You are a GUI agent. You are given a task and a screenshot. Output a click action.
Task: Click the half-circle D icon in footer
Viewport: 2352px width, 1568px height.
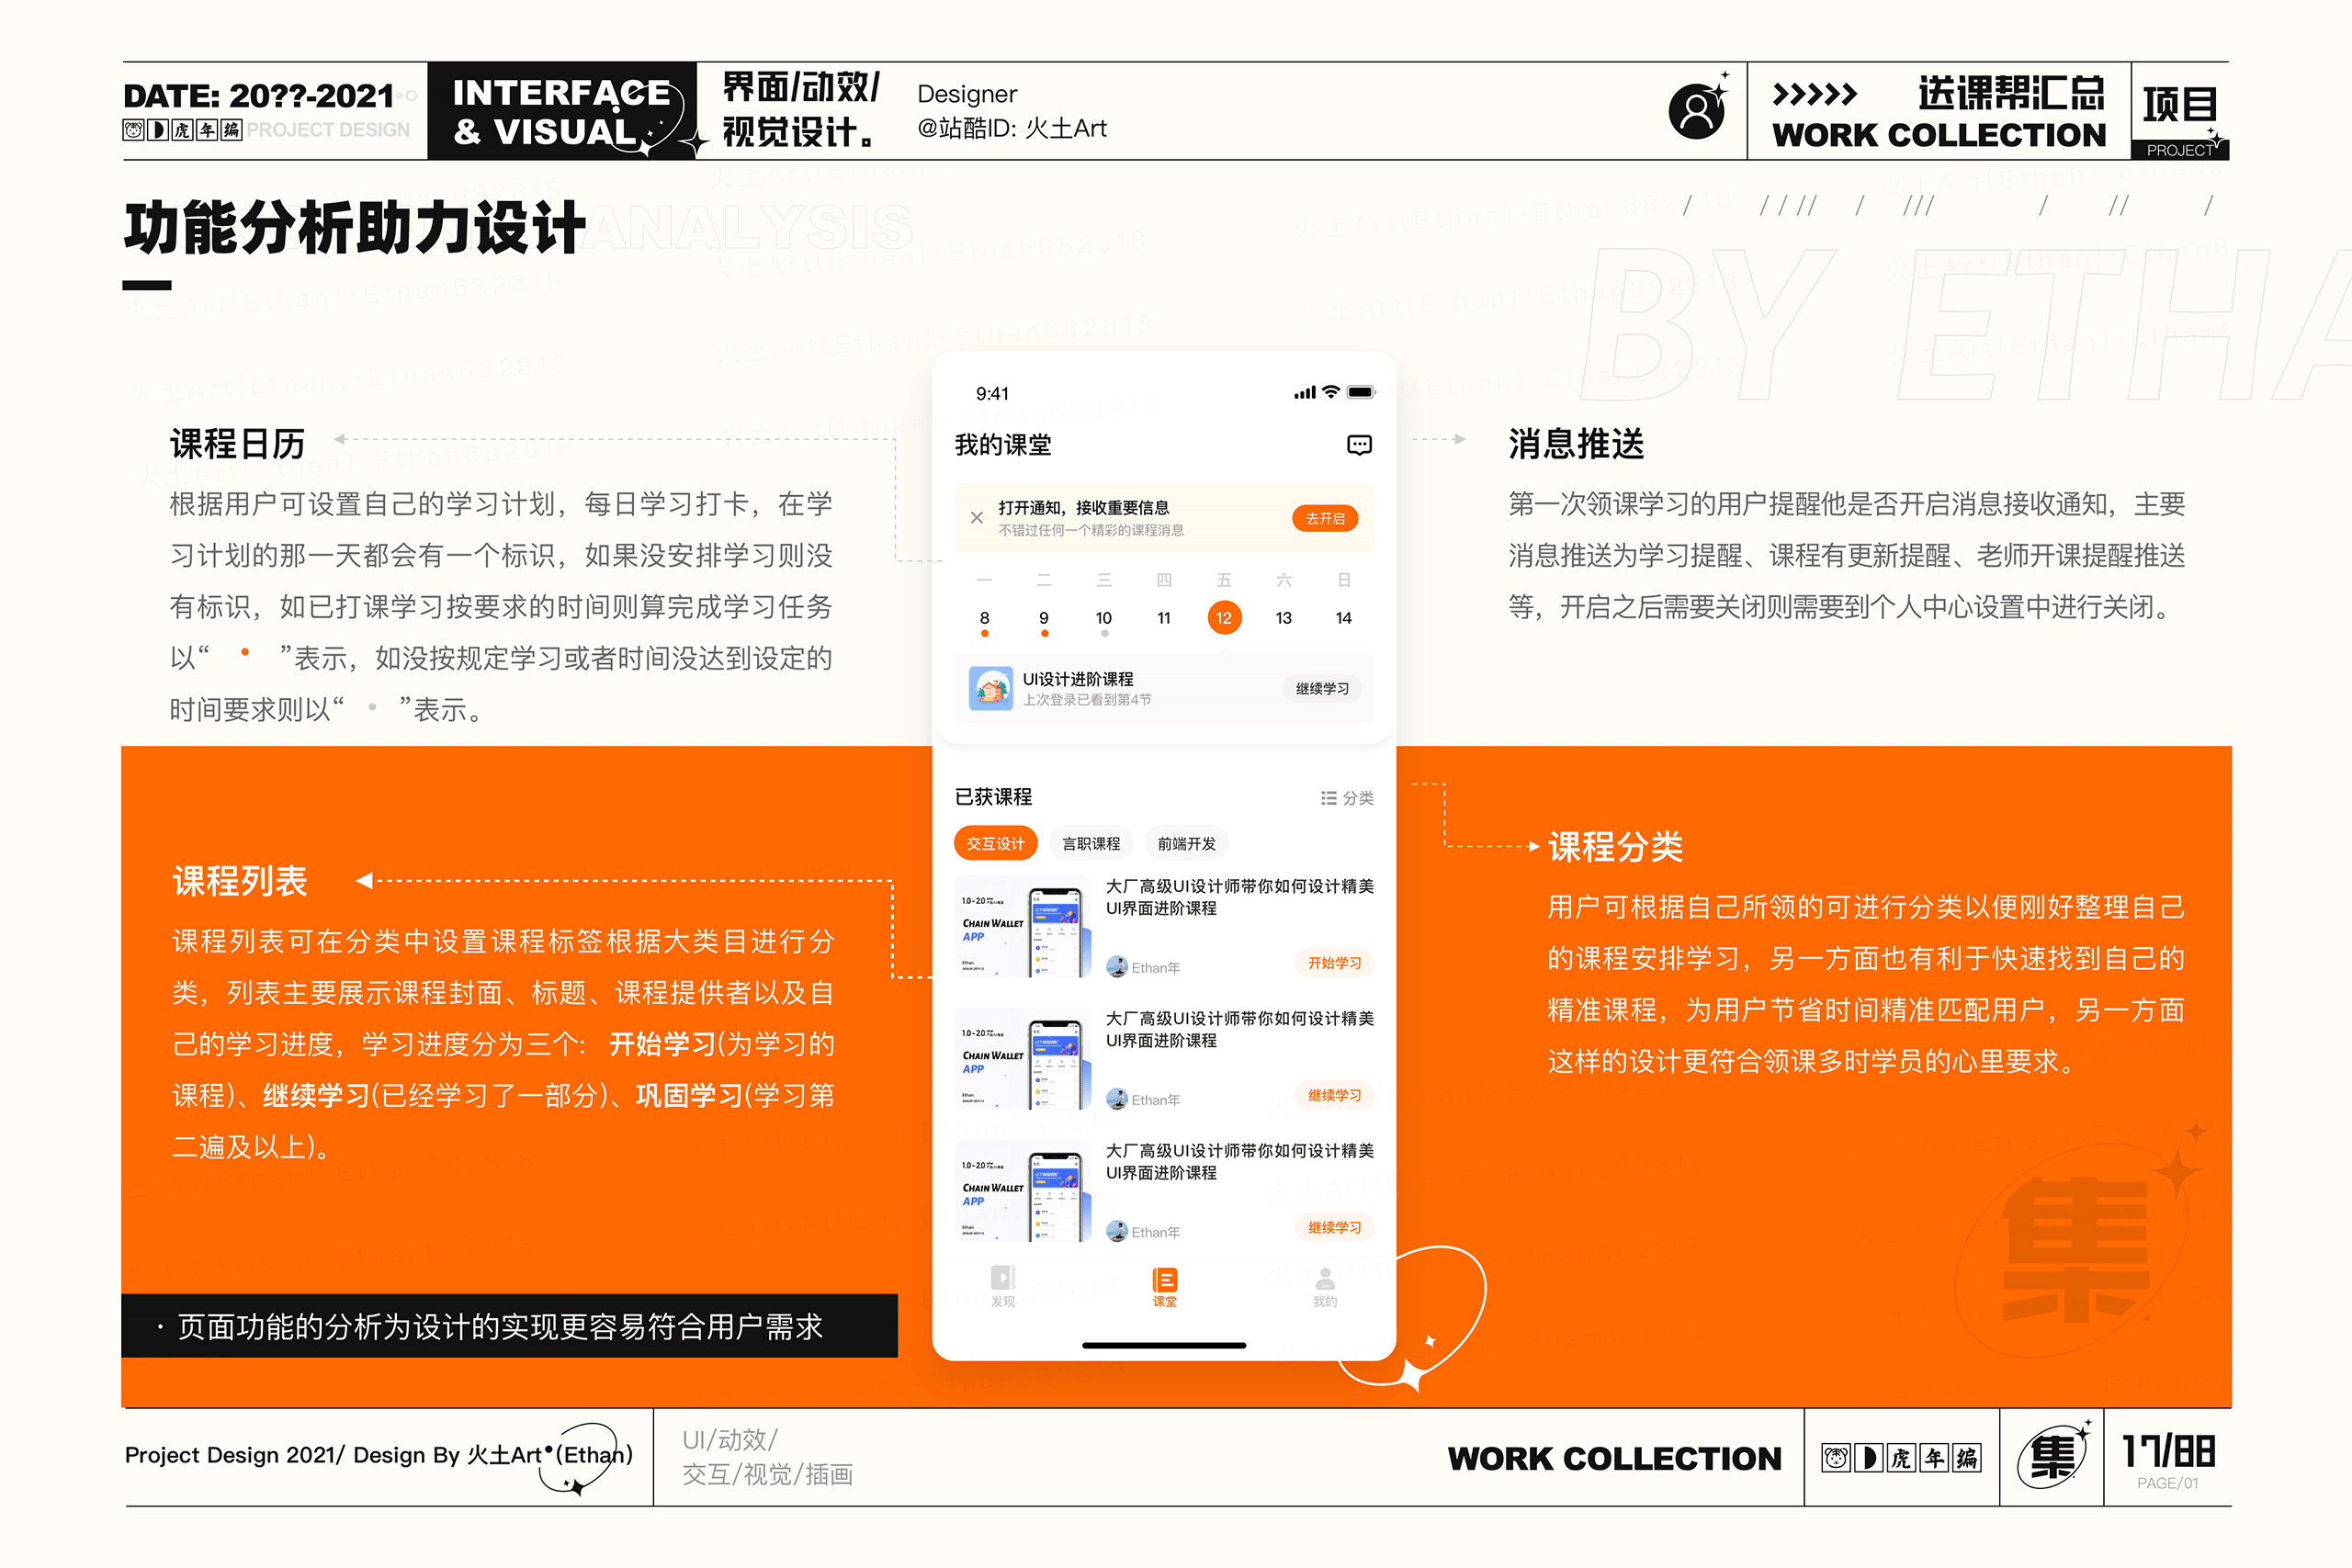pyautogui.click(x=1868, y=1458)
